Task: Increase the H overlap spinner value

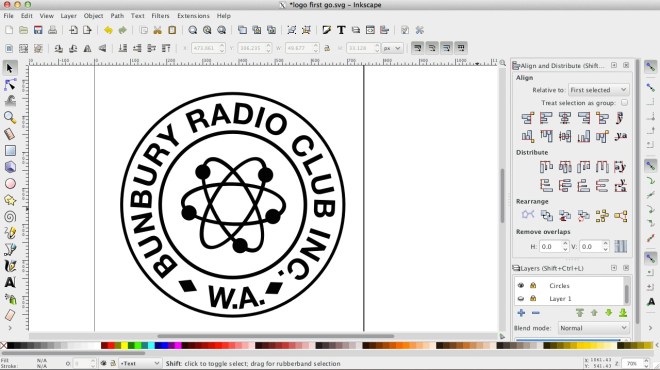Action: (565, 243)
